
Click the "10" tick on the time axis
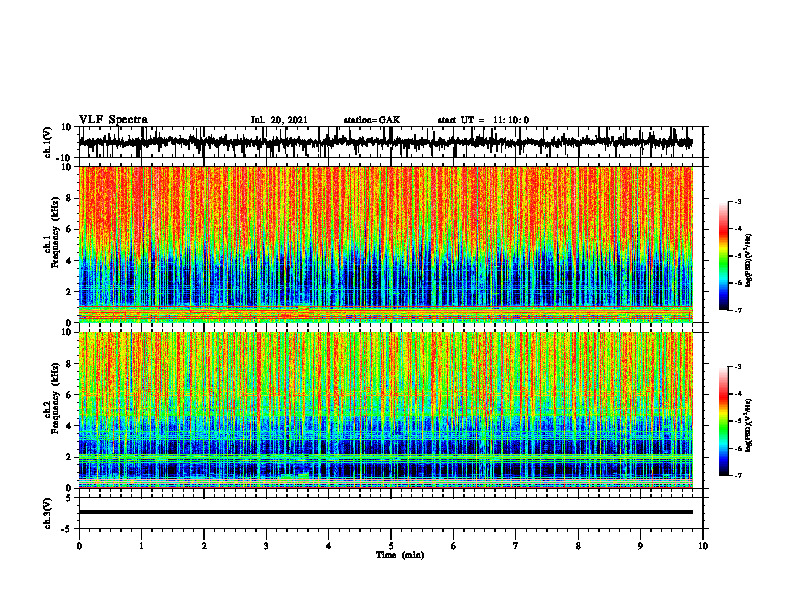click(x=703, y=546)
